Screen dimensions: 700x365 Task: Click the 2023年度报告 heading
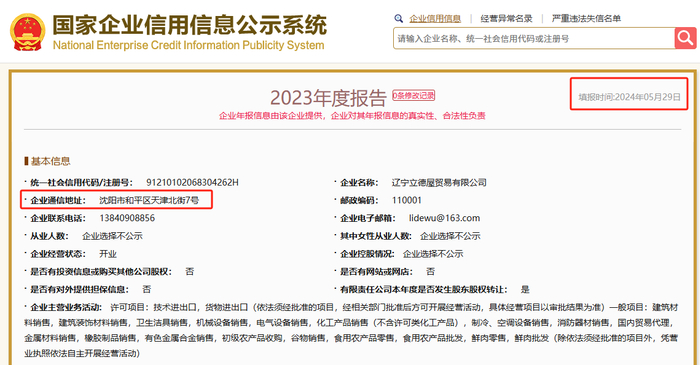click(328, 98)
